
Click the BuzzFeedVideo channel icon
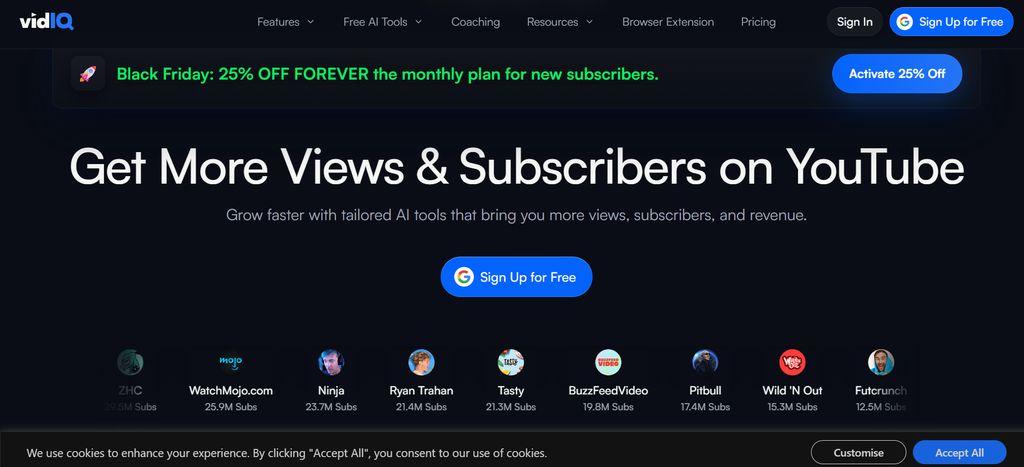tap(608, 362)
